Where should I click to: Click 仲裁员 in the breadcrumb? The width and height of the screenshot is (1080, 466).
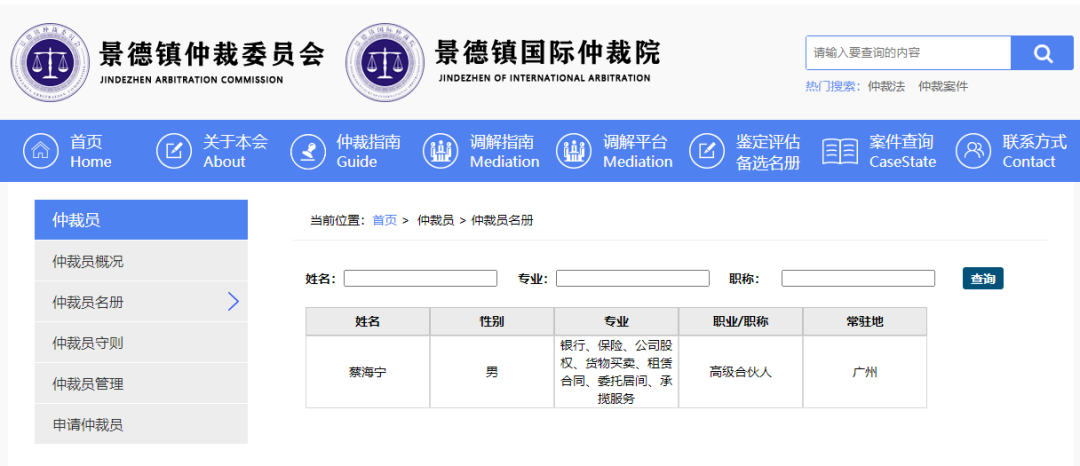pyautogui.click(x=435, y=220)
